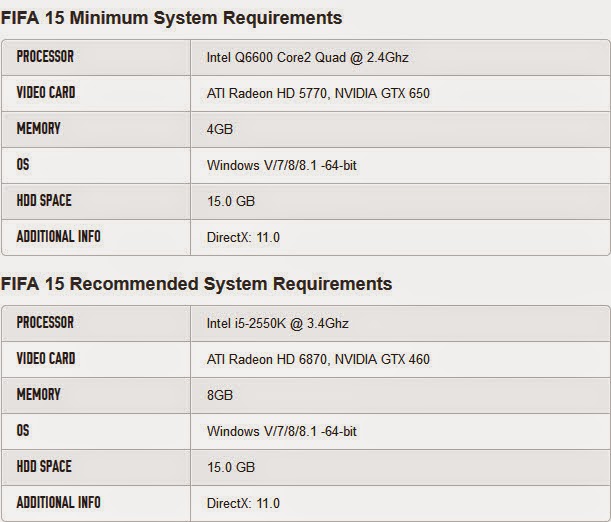Click HDD SPACE label in the minimum table
611x522 pixels.
(44, 200)
